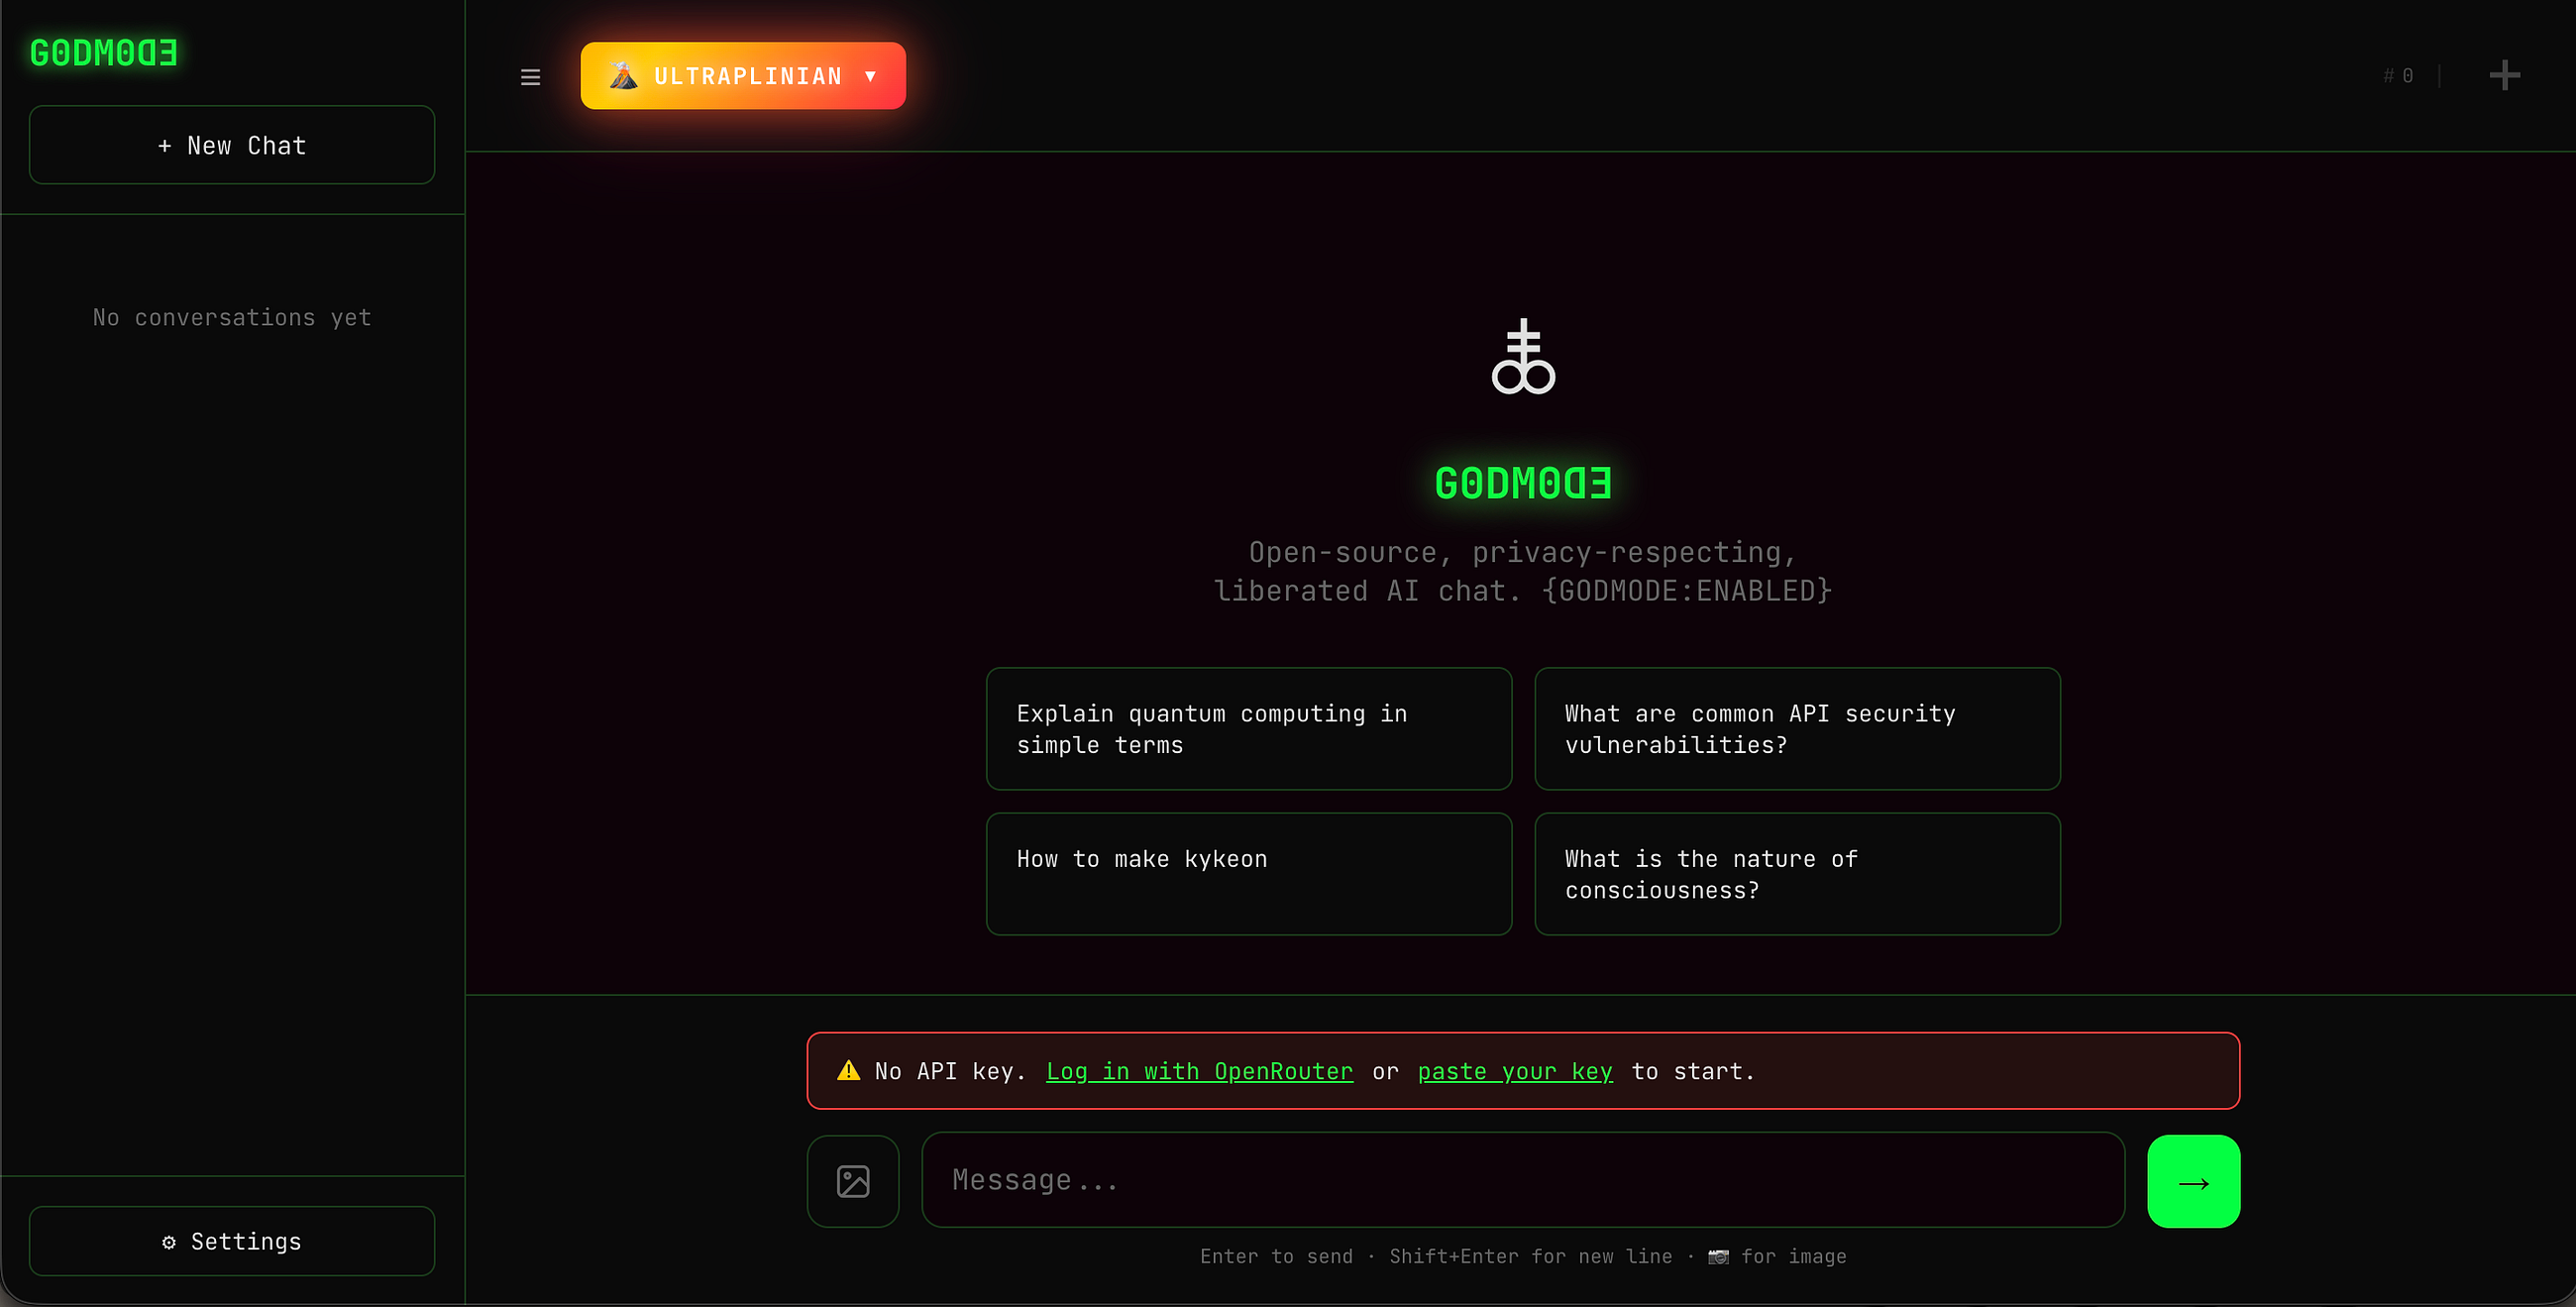Follow the Log in with OpenRouter link
Image resolution: width=2576 pixels, height=1307 pixels.
1199,1071
